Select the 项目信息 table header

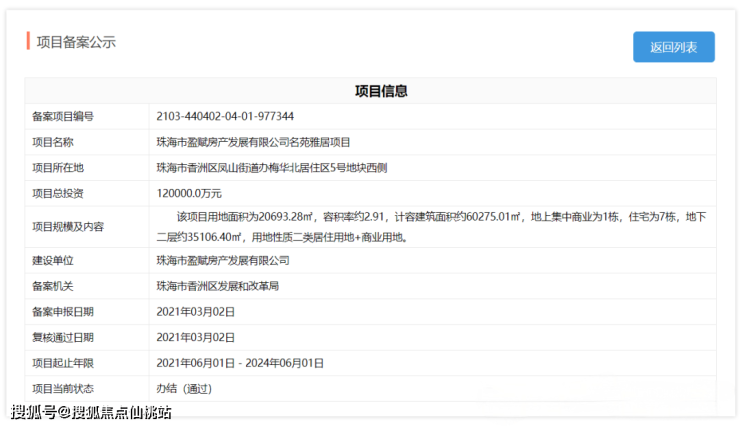[380, 91]
